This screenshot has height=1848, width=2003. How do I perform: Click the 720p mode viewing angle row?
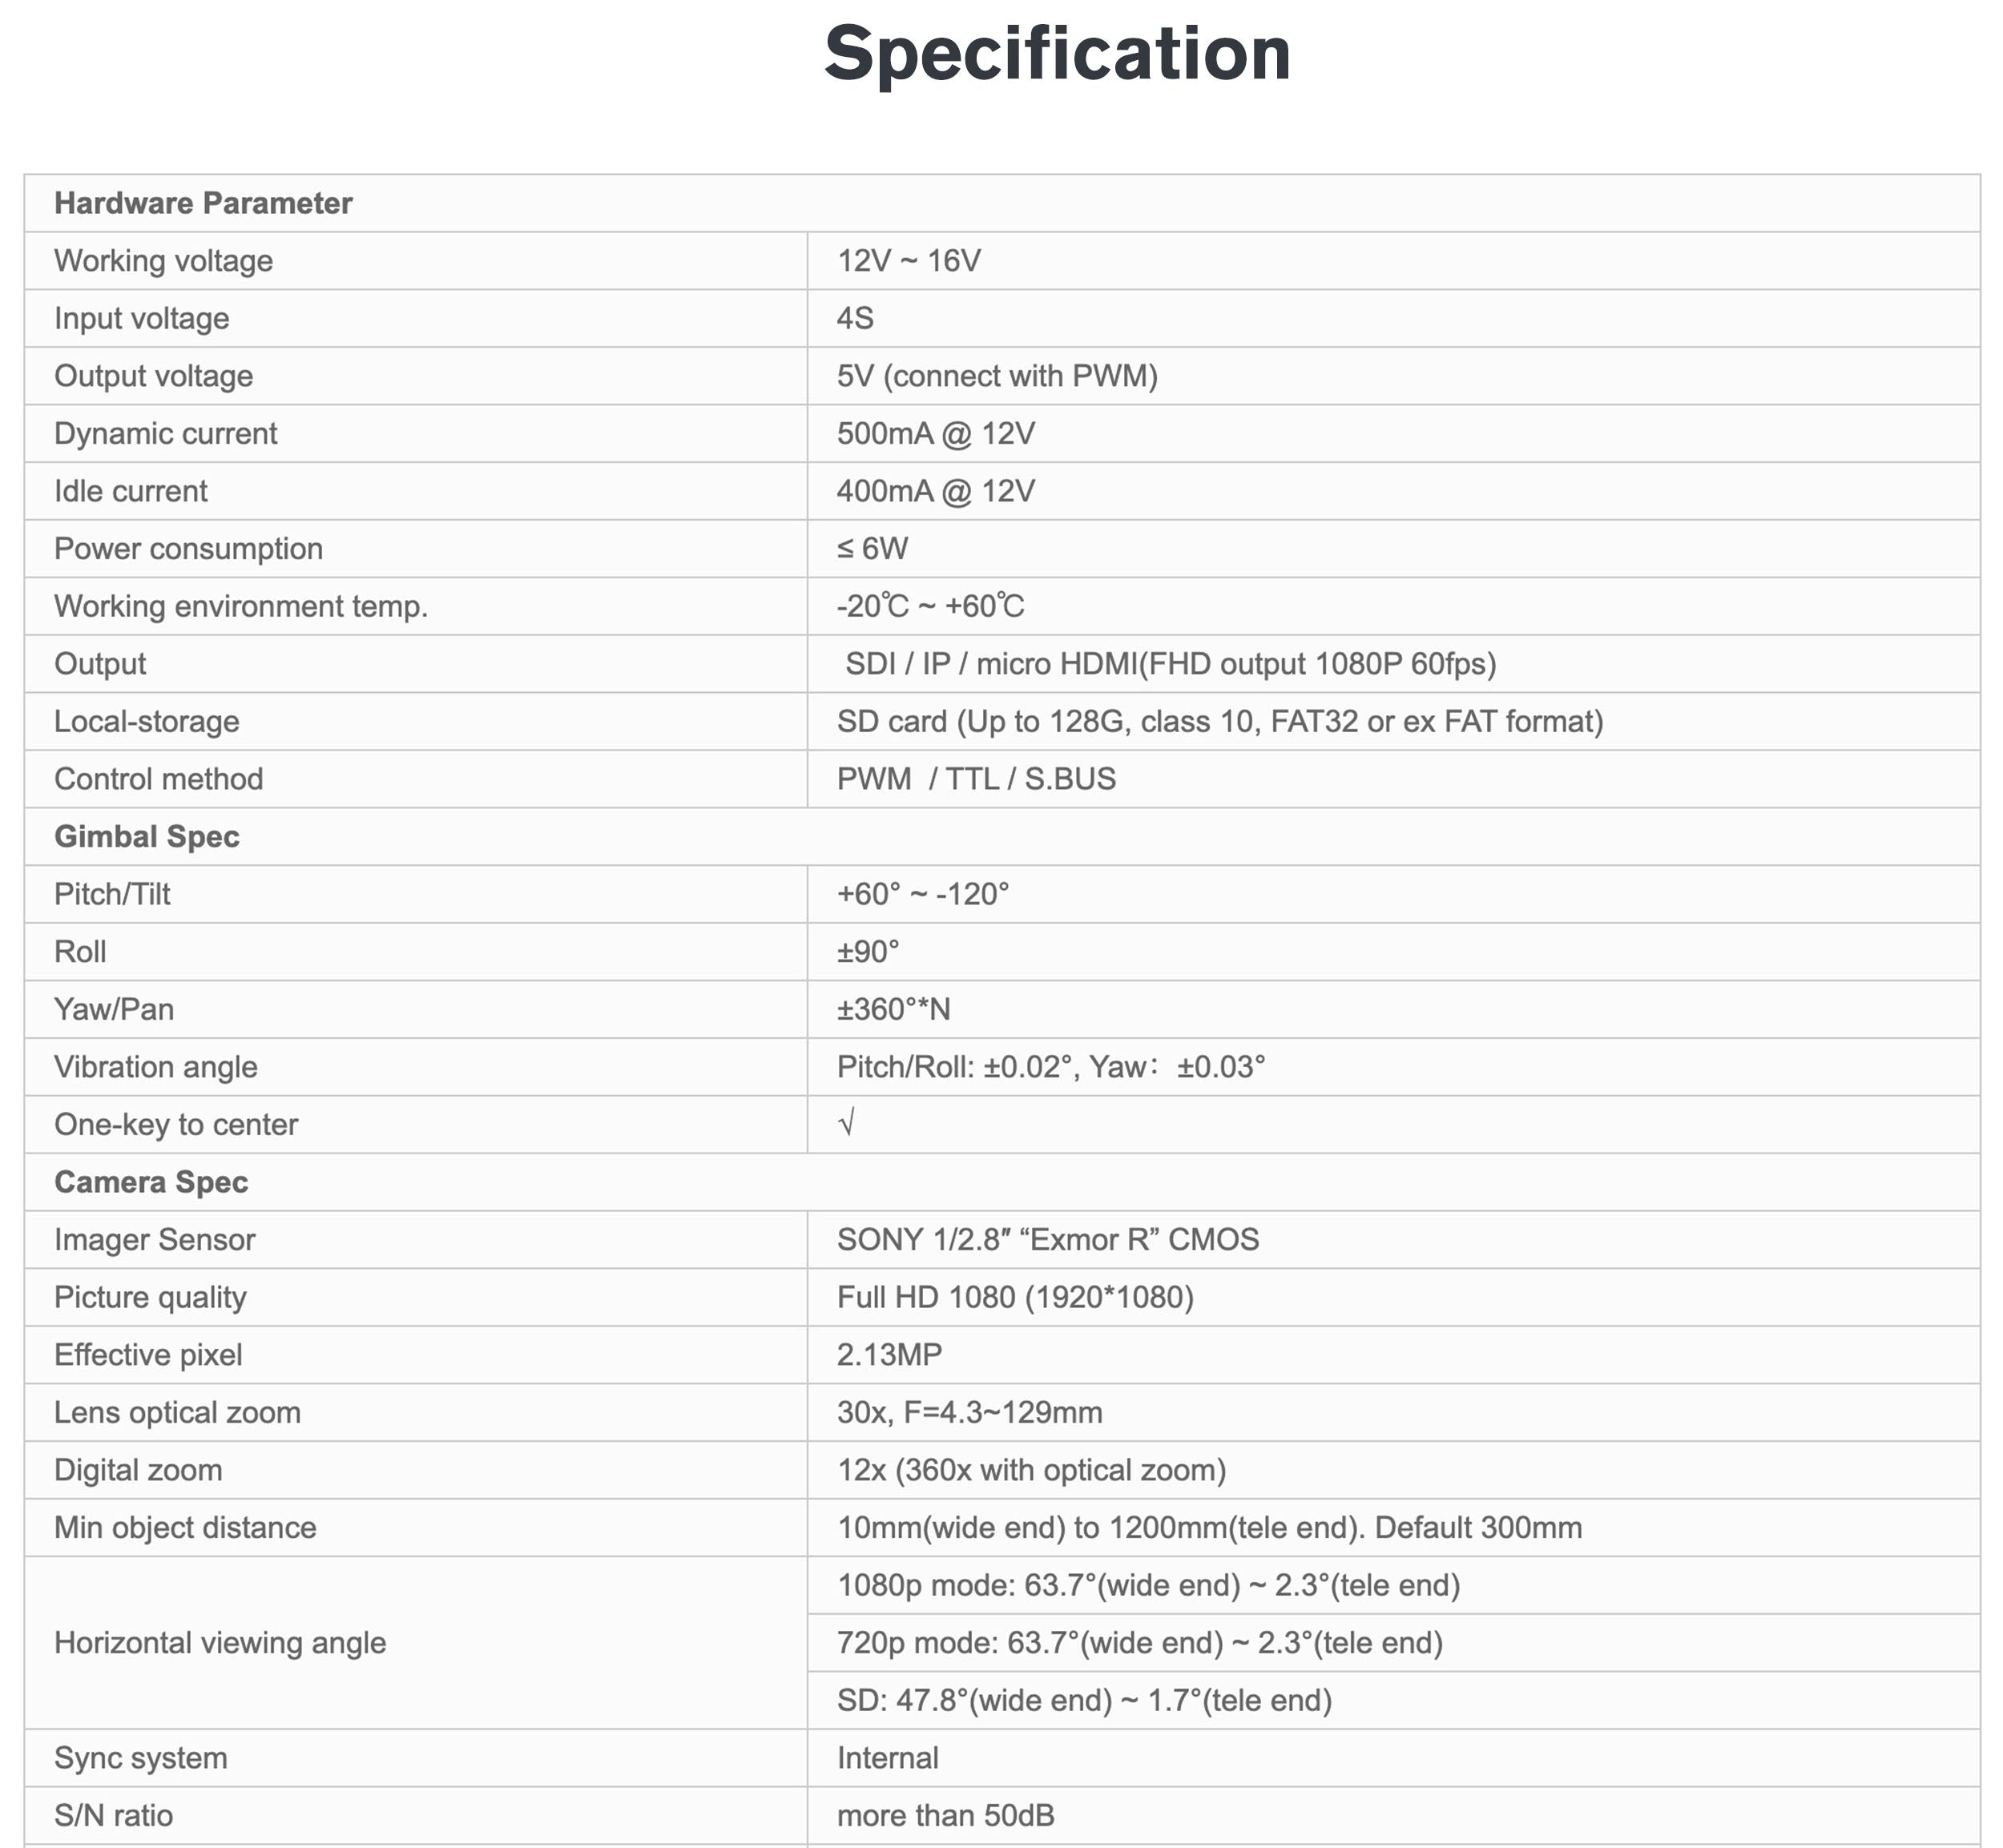tap(1139, 1643)
